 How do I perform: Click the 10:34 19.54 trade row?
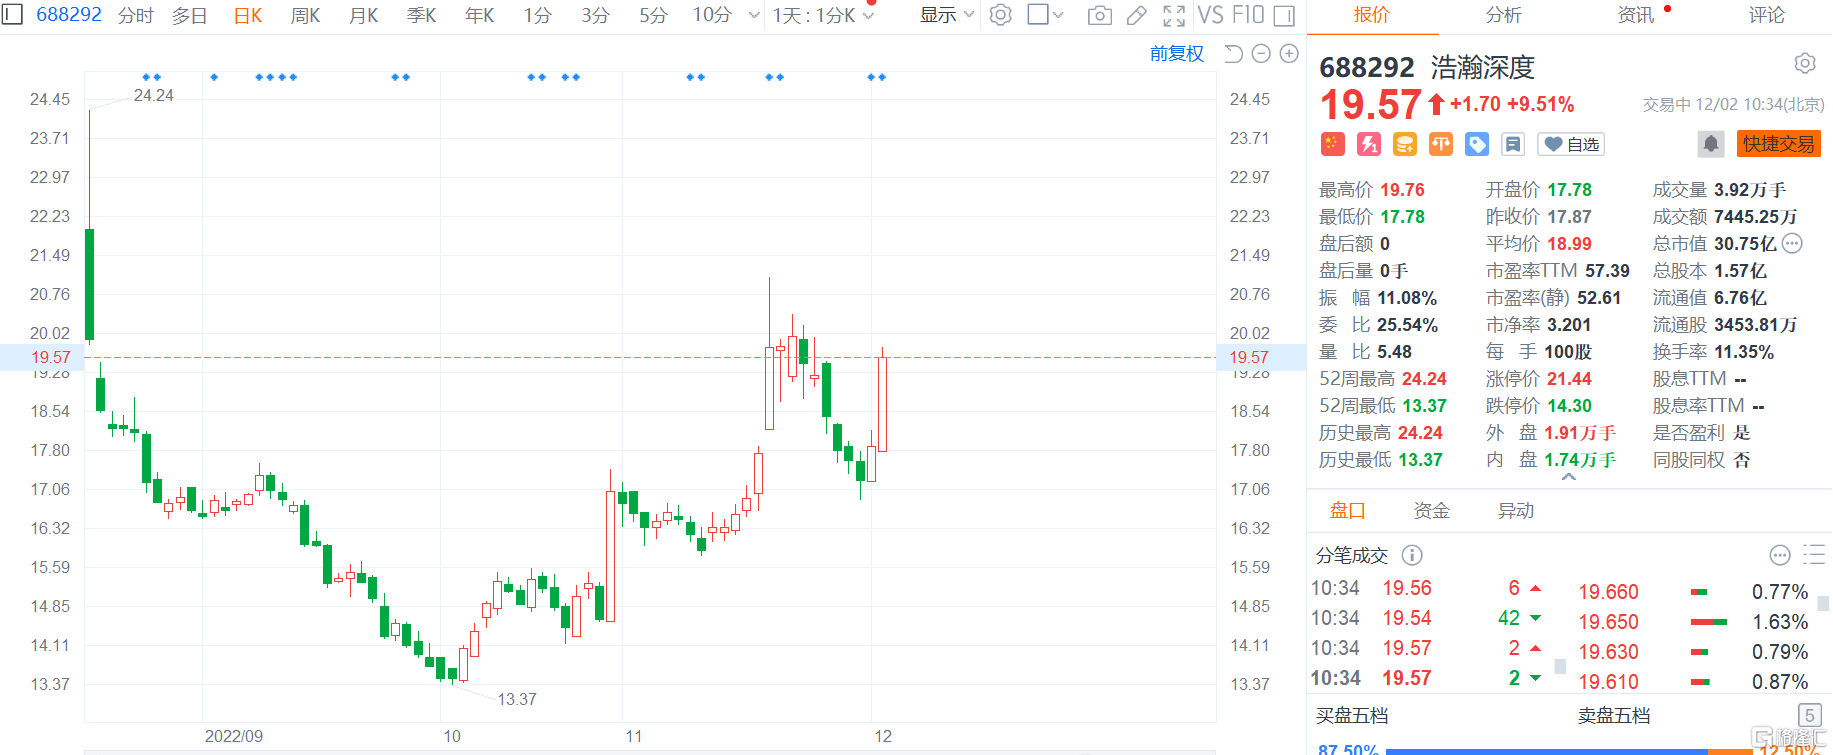[x=1430, y=618]
